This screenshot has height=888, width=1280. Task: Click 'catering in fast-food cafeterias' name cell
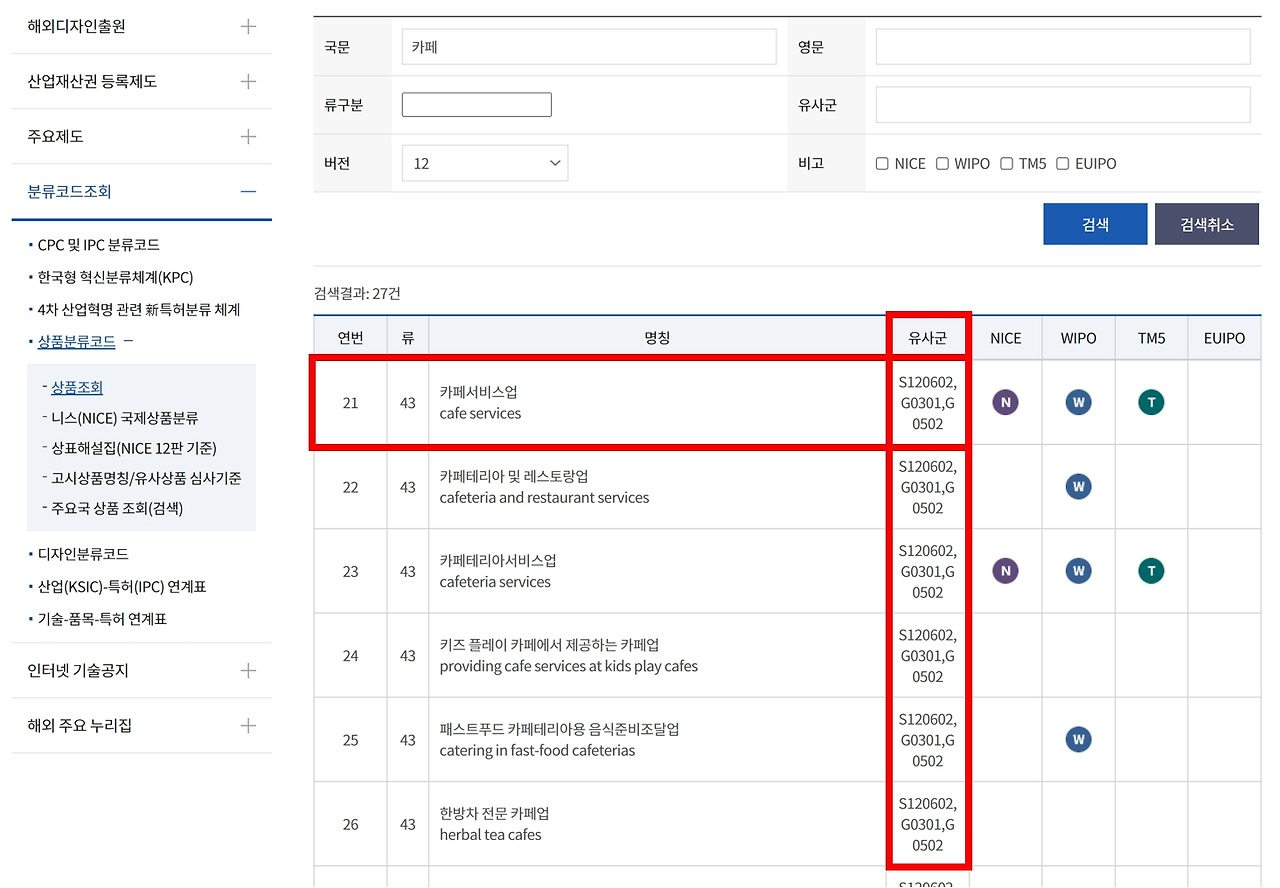click(x=657, y=740)
